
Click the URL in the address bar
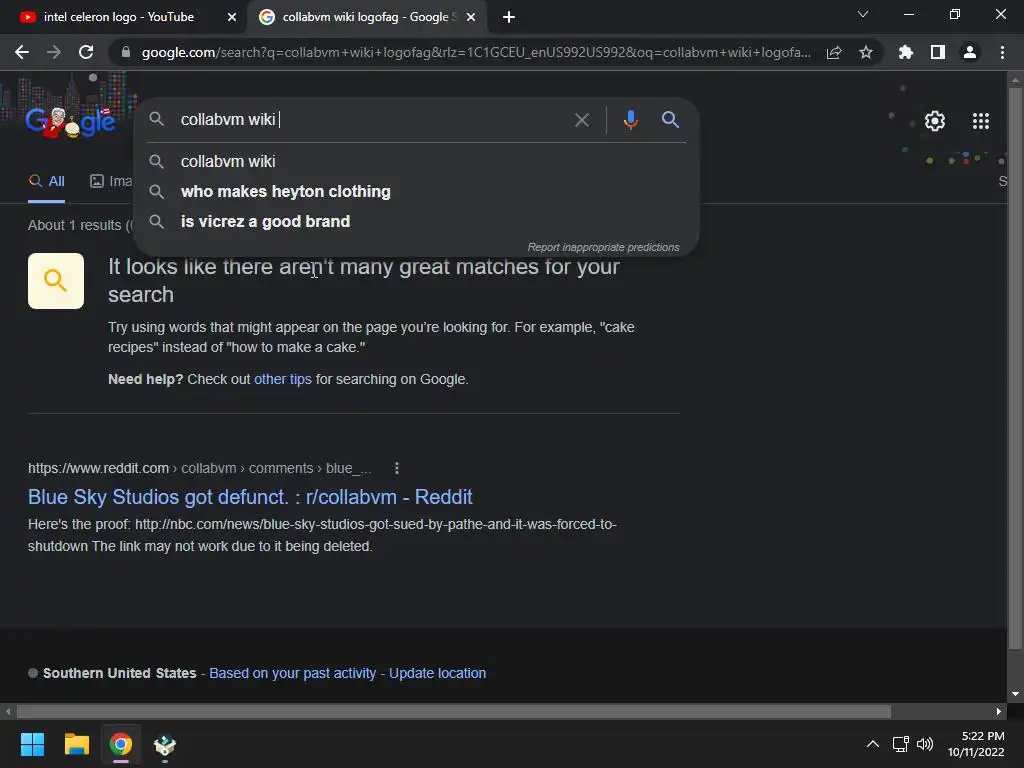476,52
